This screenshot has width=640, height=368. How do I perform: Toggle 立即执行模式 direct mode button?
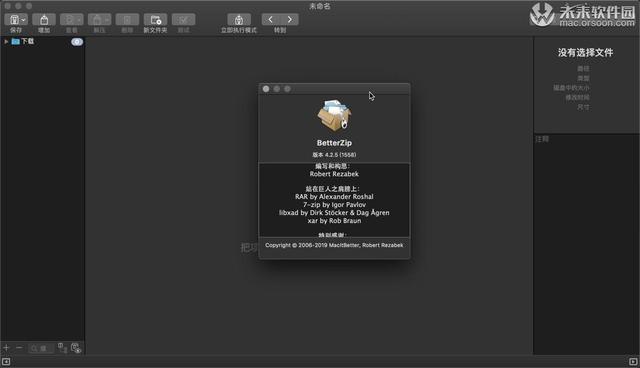coord(239,20)
